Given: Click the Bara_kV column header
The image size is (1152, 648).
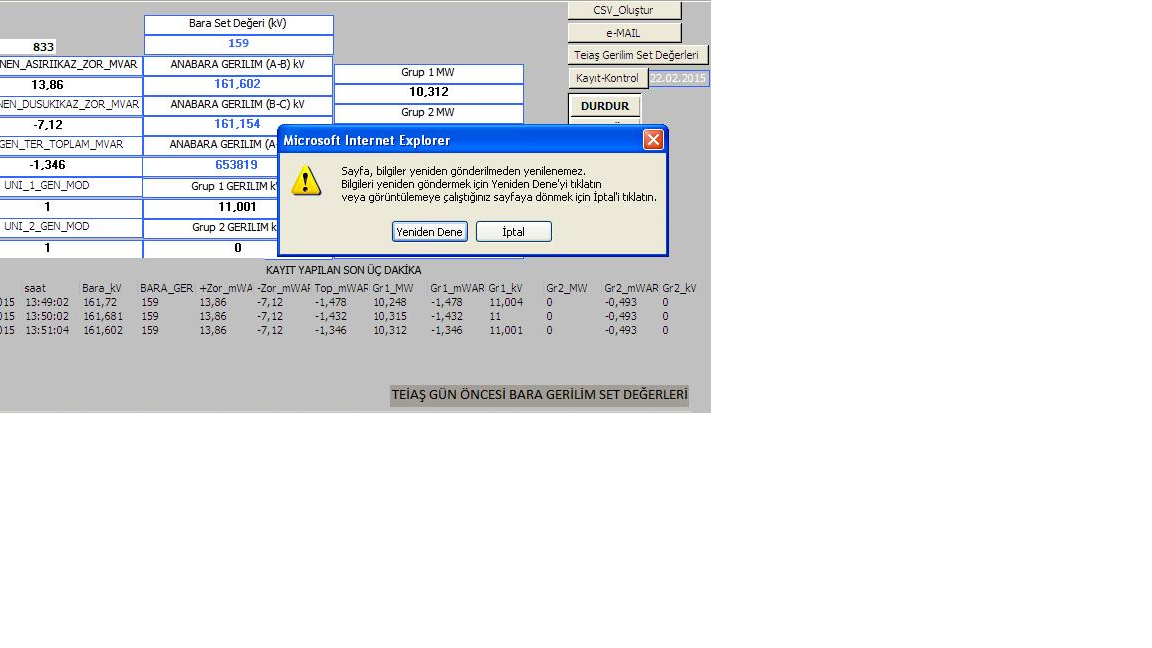Looking at the screenshot, I should click(102, 288).
